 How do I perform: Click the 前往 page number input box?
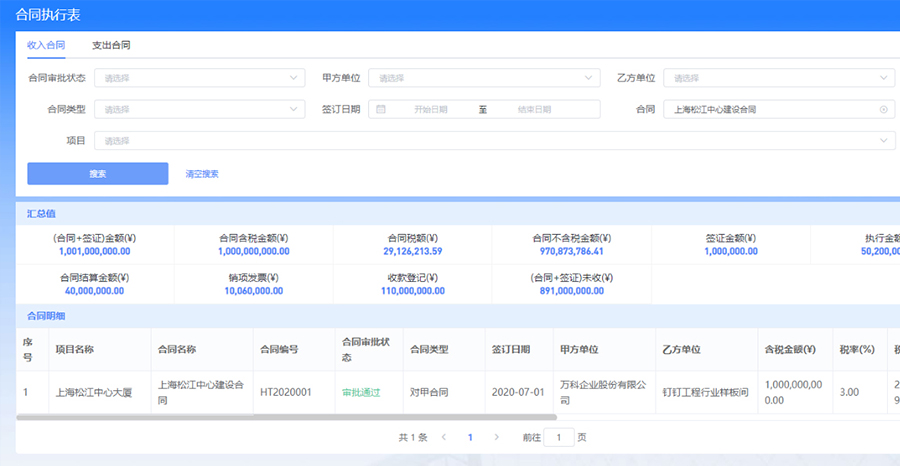(x=559, y=437)
